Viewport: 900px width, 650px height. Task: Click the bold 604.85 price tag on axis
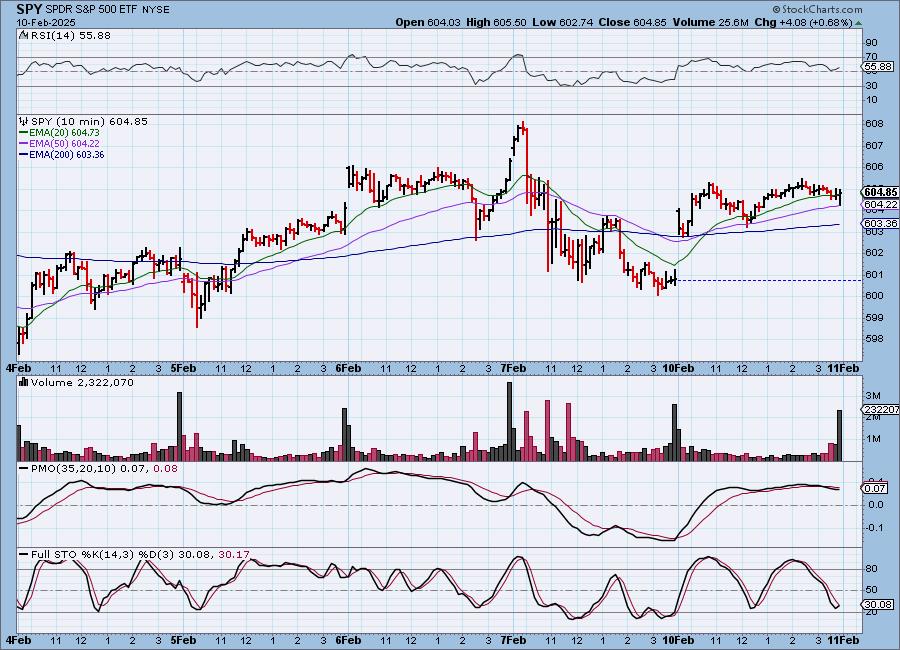click(880, 192)
